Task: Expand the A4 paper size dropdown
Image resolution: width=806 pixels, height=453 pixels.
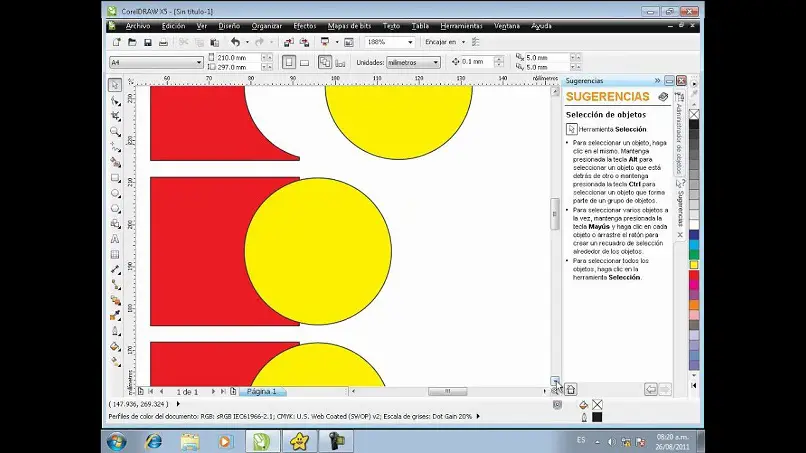Action: tap(198, 62)
